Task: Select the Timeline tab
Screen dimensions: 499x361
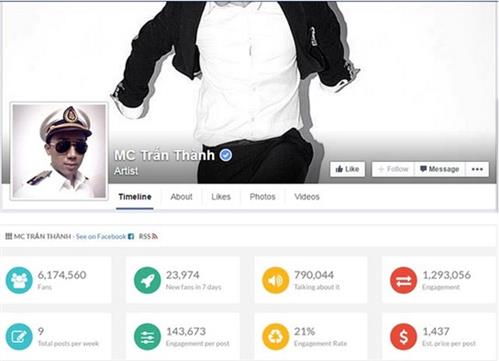Action: (x=135, y=197)
